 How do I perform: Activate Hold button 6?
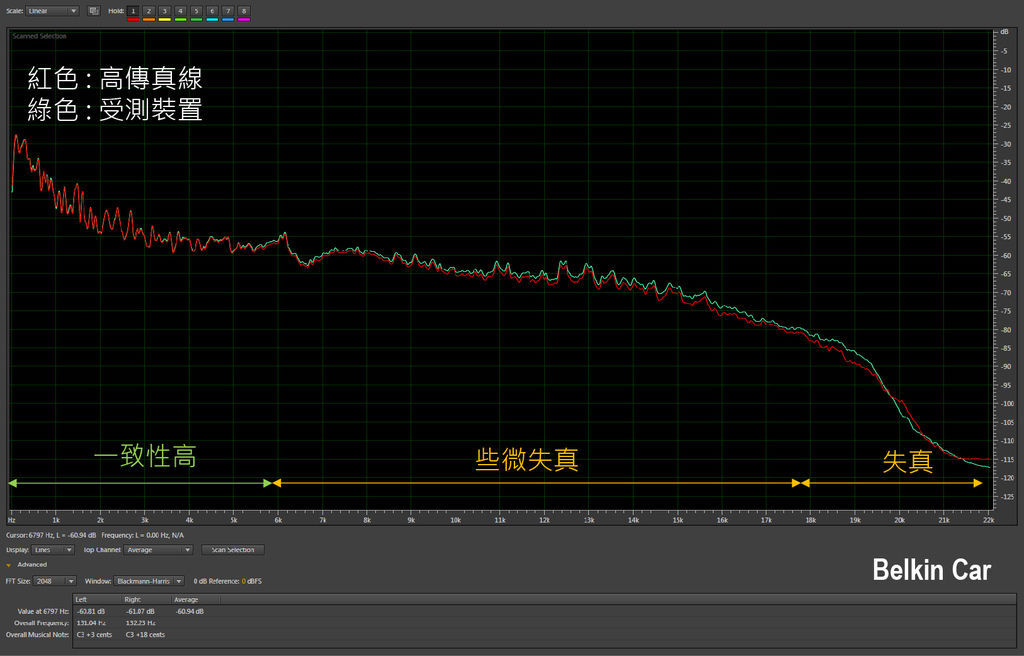point(212,11)
